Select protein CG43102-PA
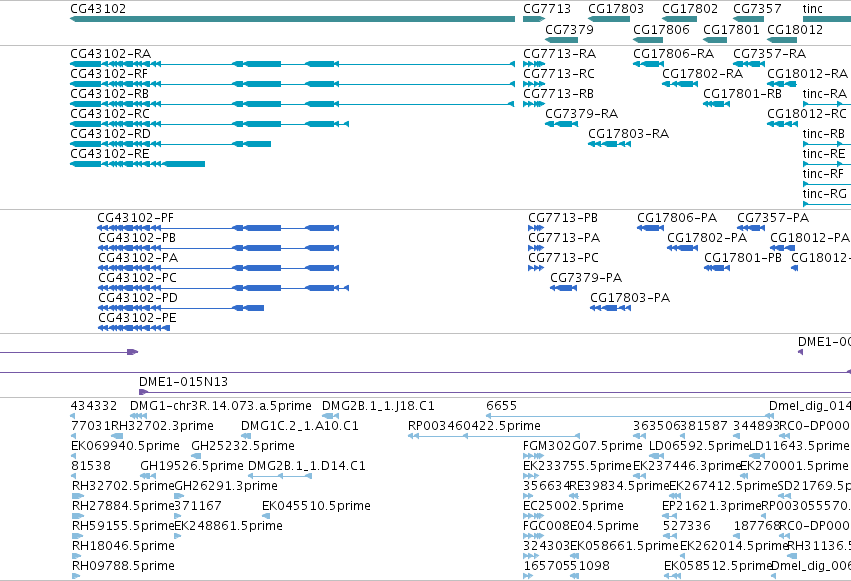 pyautogui.click(x=218, y=268)
